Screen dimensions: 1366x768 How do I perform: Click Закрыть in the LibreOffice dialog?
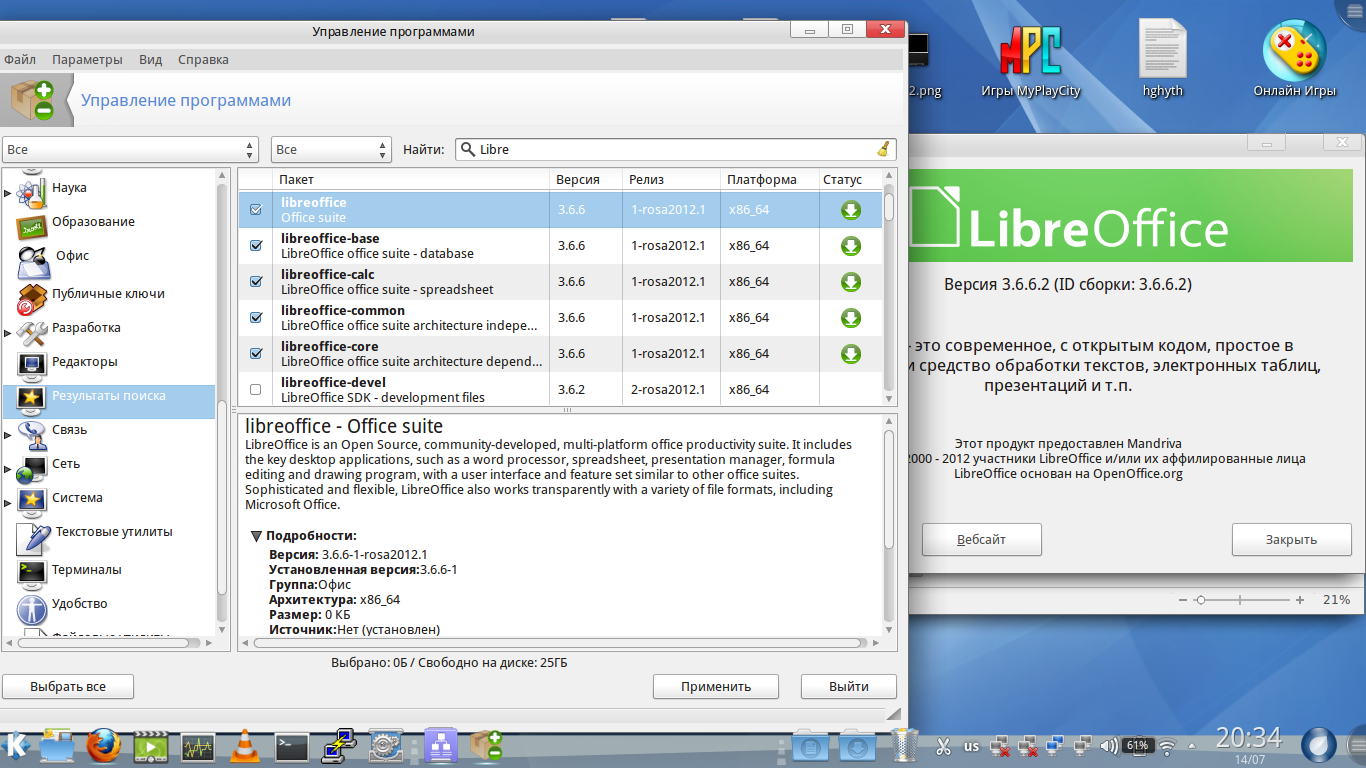pyautogui.click(x=1291, y=540)
